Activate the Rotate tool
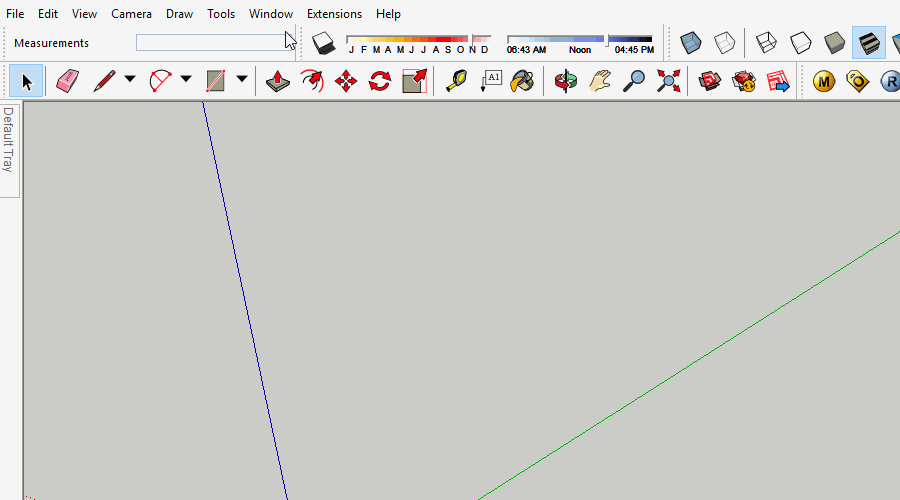This screenshot has height=500, width=900. [380, 81]
